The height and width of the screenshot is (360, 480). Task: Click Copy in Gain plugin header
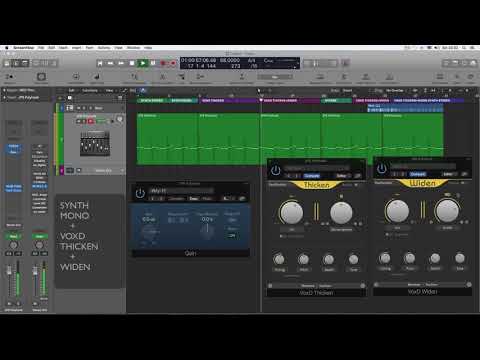click(193, 198)
